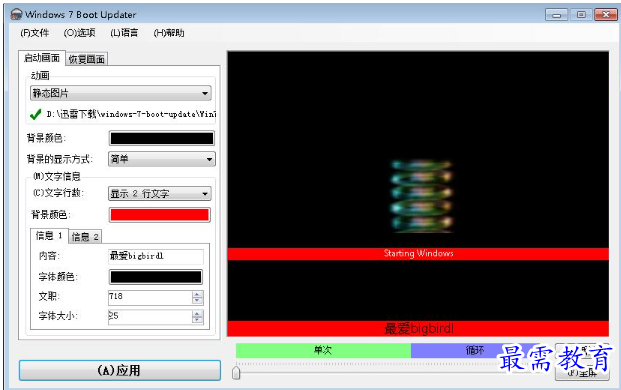Click the 最爱bigbirdl text bar in preview

pos(418,329)
